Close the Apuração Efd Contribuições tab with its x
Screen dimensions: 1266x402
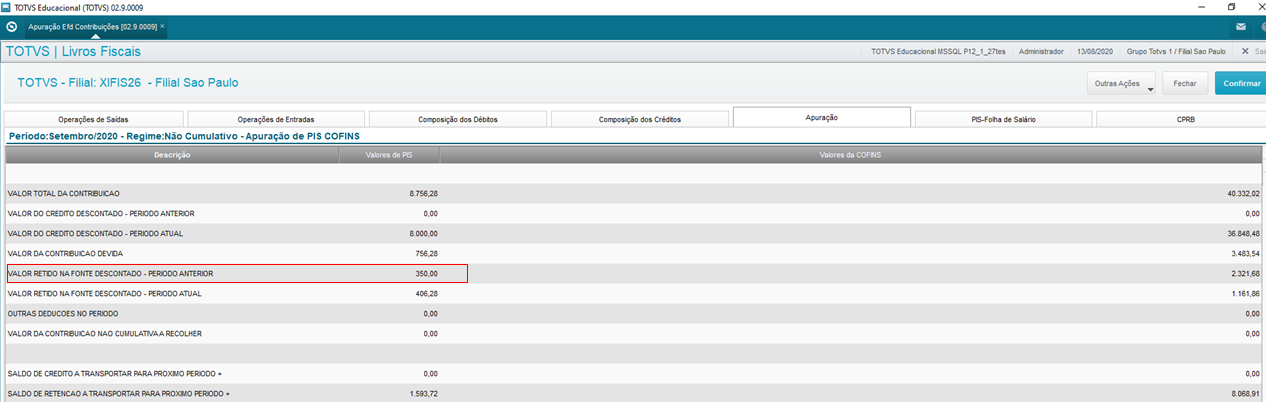pyautogui.click(x=162, y=26)
